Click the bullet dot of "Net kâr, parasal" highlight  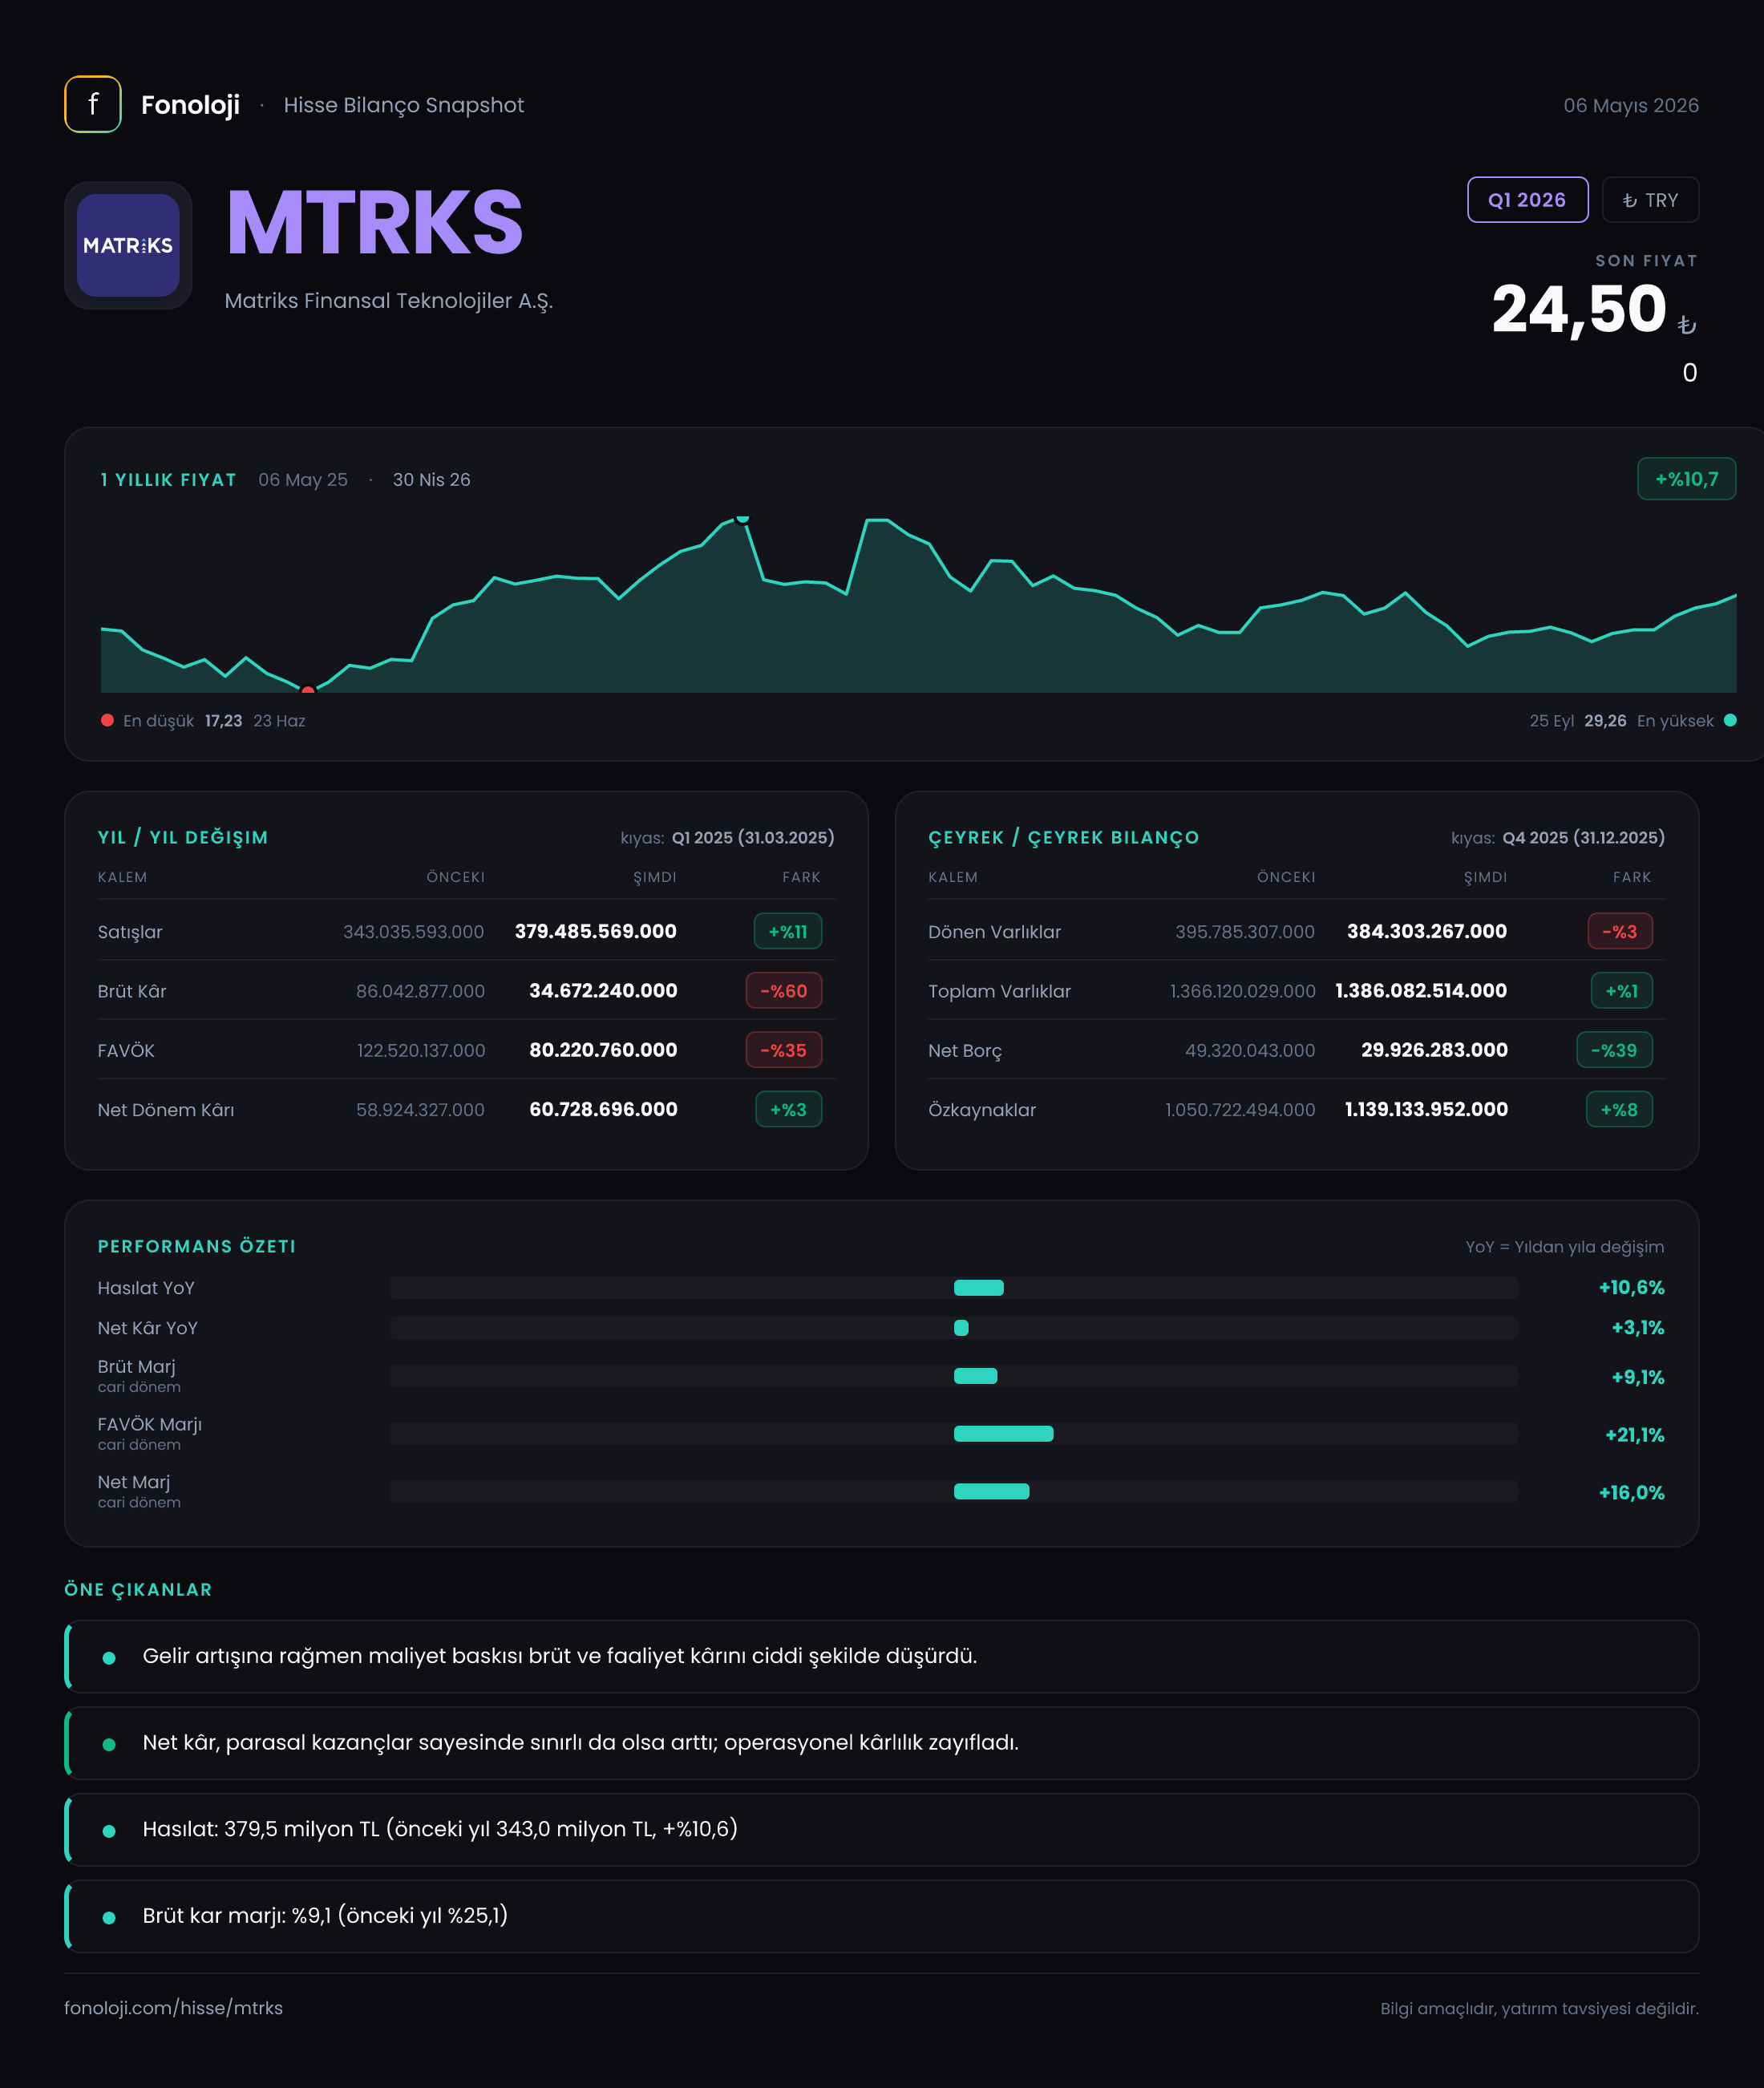pos(109,1745)
